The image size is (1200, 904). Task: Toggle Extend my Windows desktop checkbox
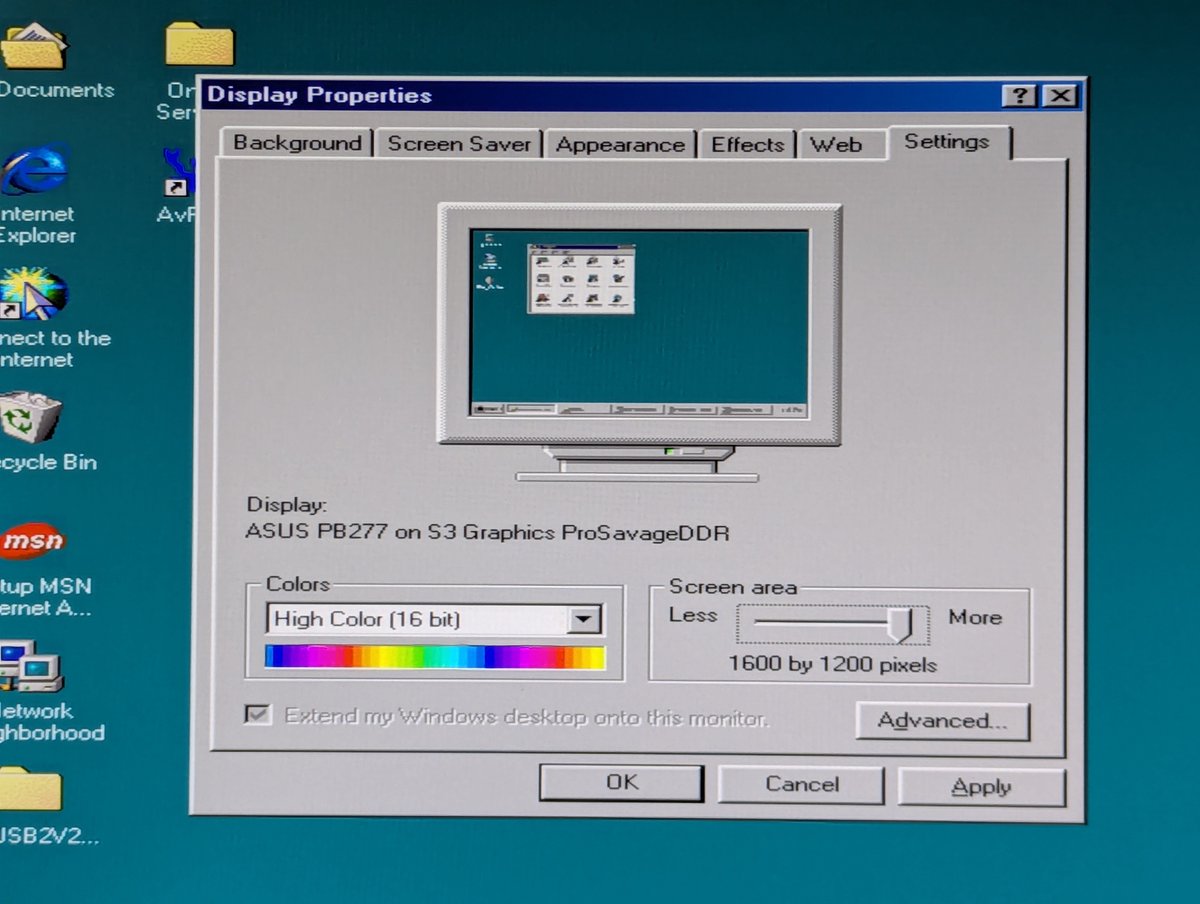click(x=258, y=716)
